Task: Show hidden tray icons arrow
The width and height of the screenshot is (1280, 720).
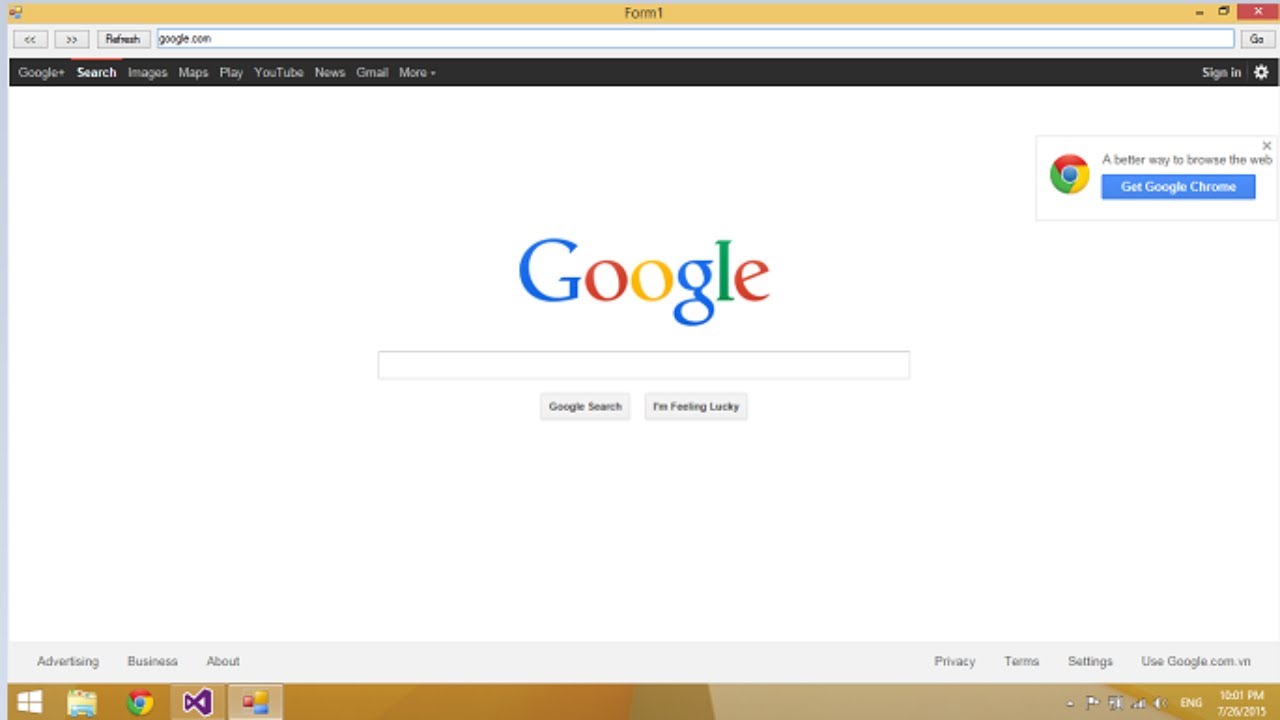Action: tap(1071, 703)
